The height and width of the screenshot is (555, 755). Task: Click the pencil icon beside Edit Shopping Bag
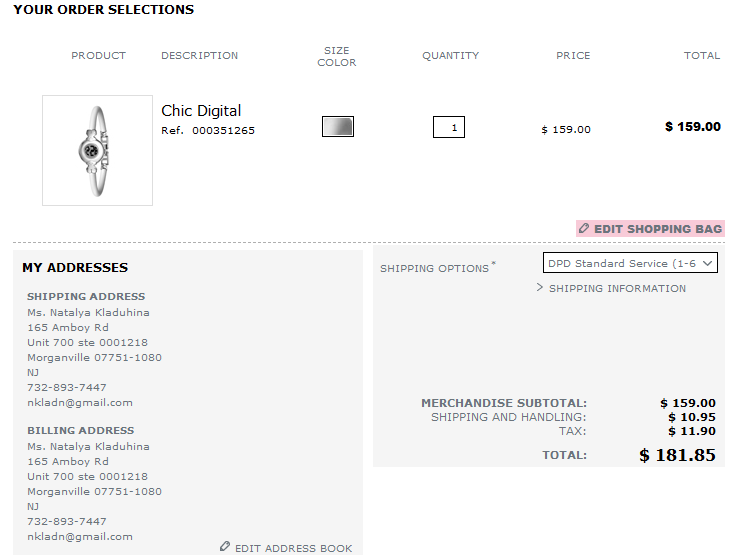[x=584, y=229]
